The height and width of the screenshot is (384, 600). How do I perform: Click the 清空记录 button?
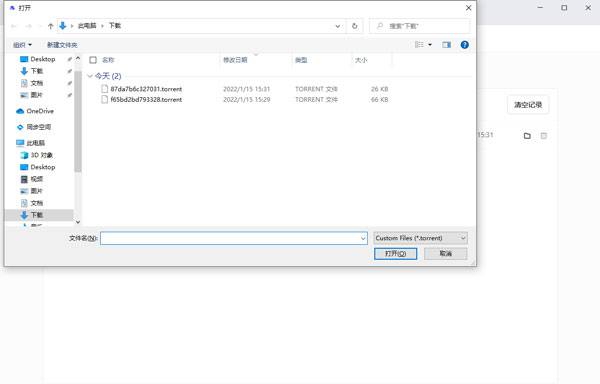[528, 105]
